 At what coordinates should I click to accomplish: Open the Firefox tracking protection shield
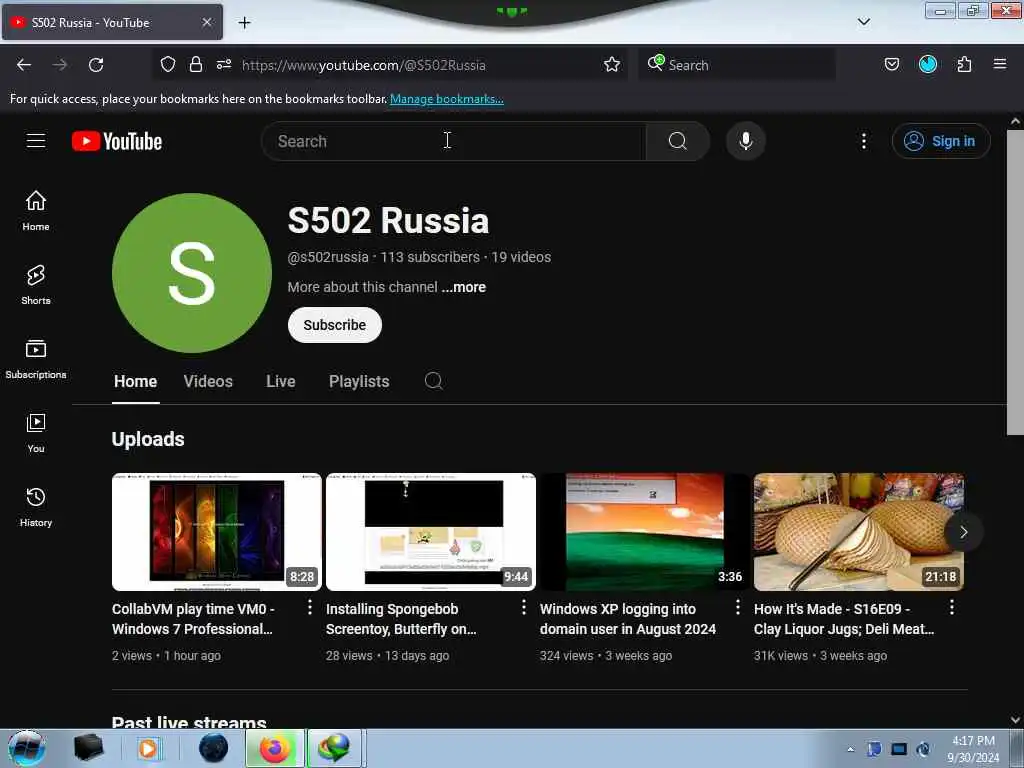pyautogui.click(x=168, y=65)
